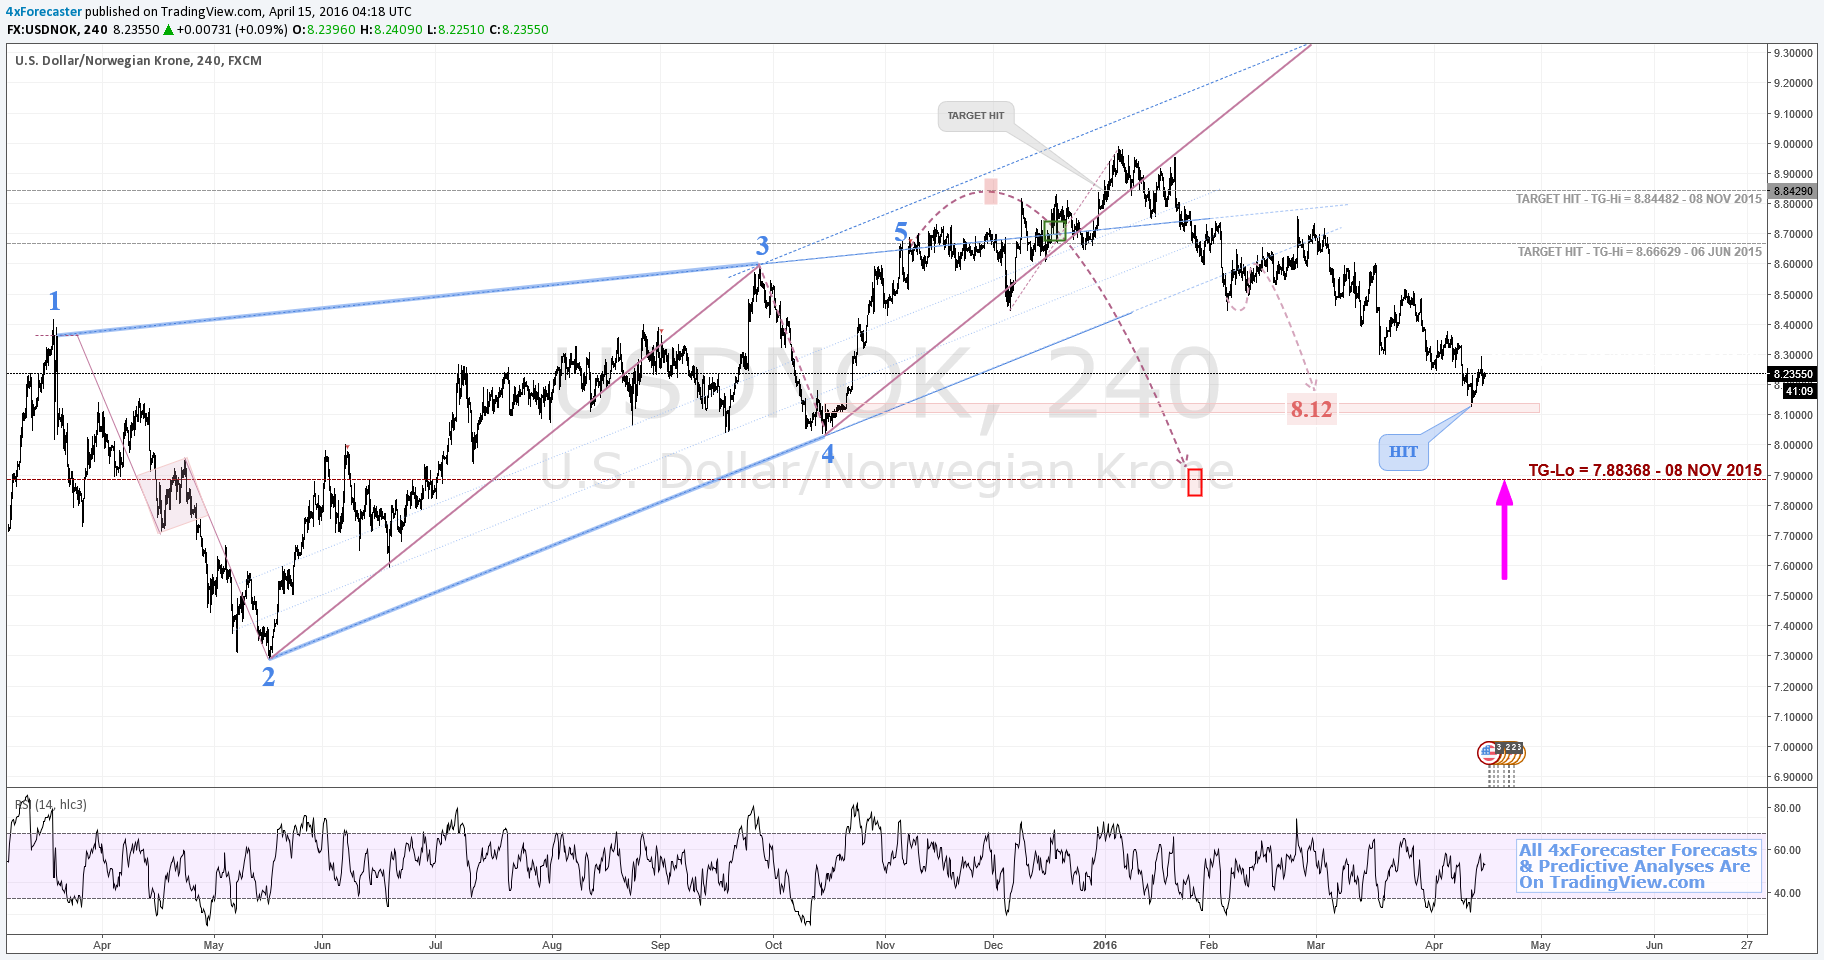Click the Feb label on the time axis
Viewport: 1824px width, 960px height.
(1209, 945)
